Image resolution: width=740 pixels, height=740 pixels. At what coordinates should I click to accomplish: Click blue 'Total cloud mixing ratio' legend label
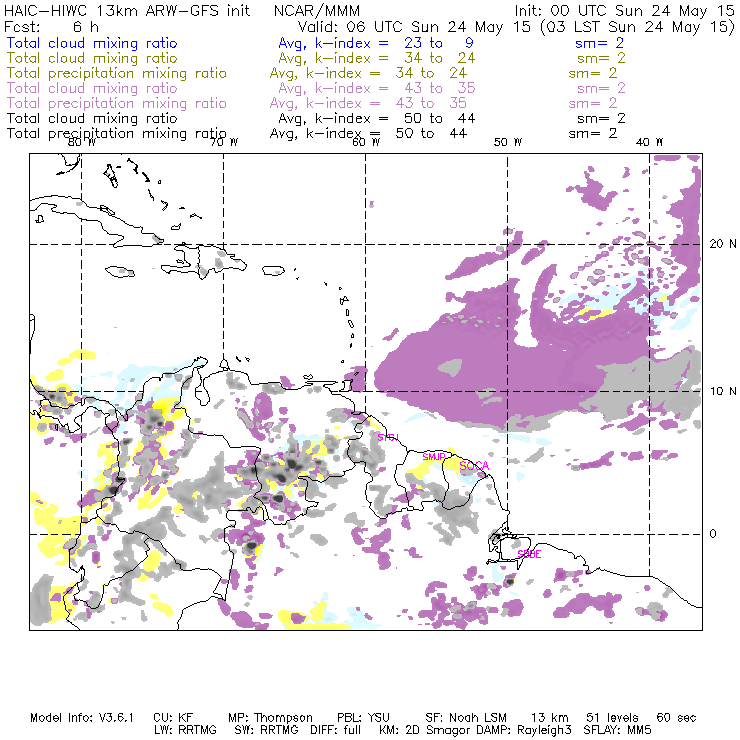click(x=92, y=43)
